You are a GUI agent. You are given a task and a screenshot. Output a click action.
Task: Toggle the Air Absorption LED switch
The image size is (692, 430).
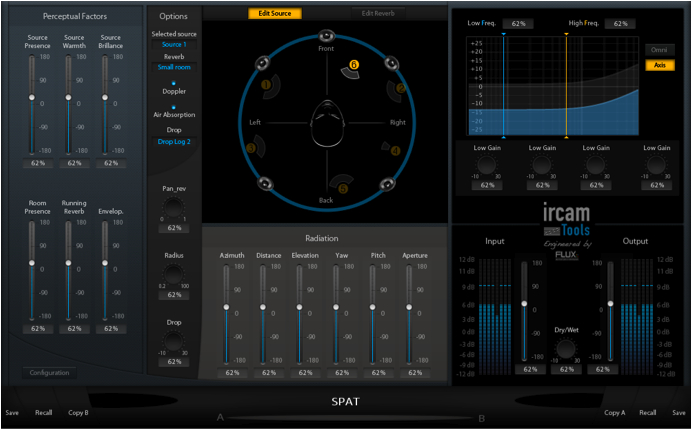click(x=174, y=107)
